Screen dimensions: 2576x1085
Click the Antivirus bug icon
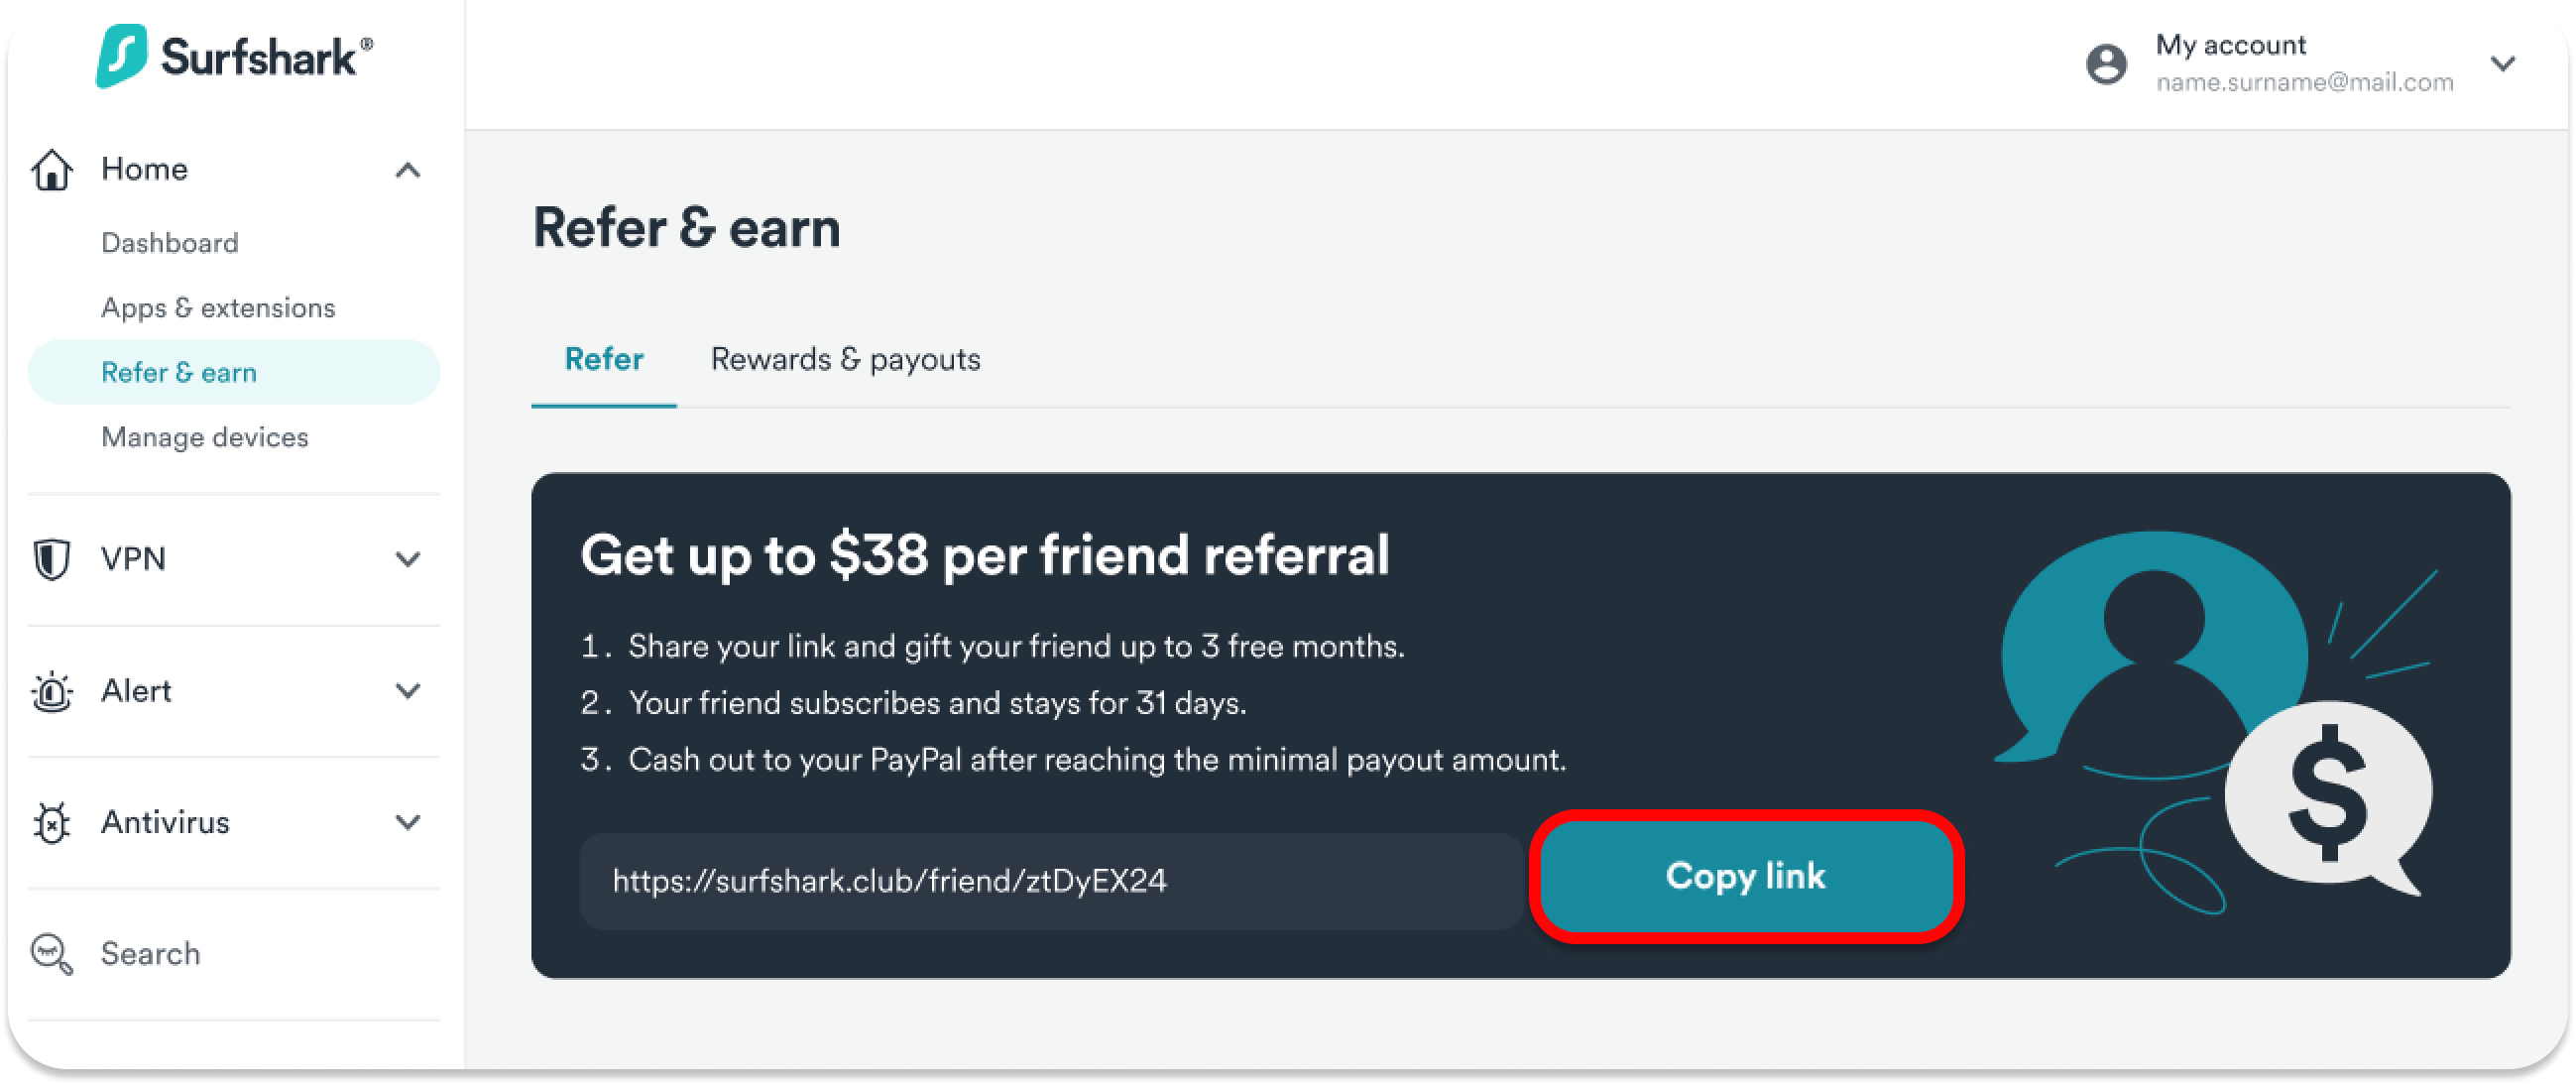52,823
